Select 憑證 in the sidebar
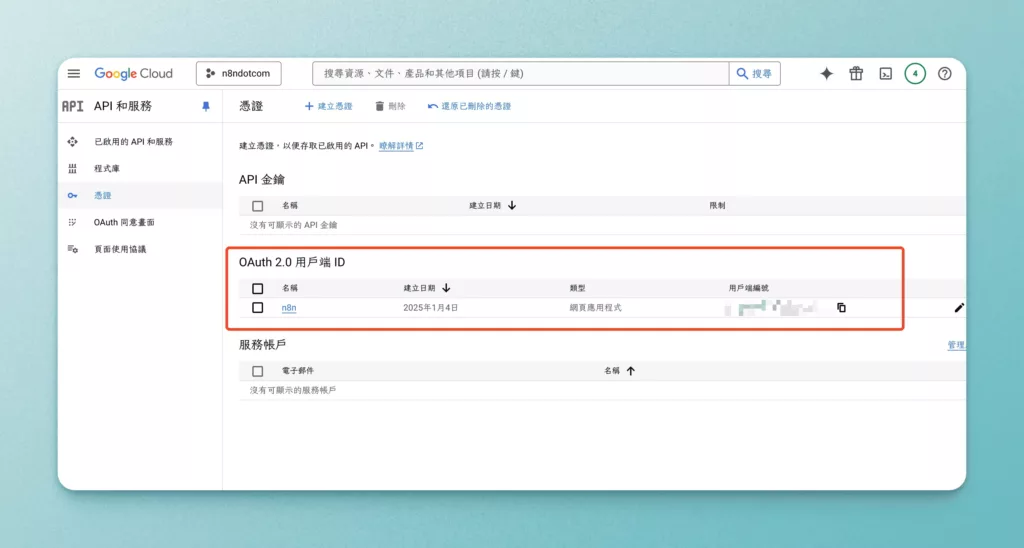The width and height of the screenshot is (1024, 548). (103, 195)
